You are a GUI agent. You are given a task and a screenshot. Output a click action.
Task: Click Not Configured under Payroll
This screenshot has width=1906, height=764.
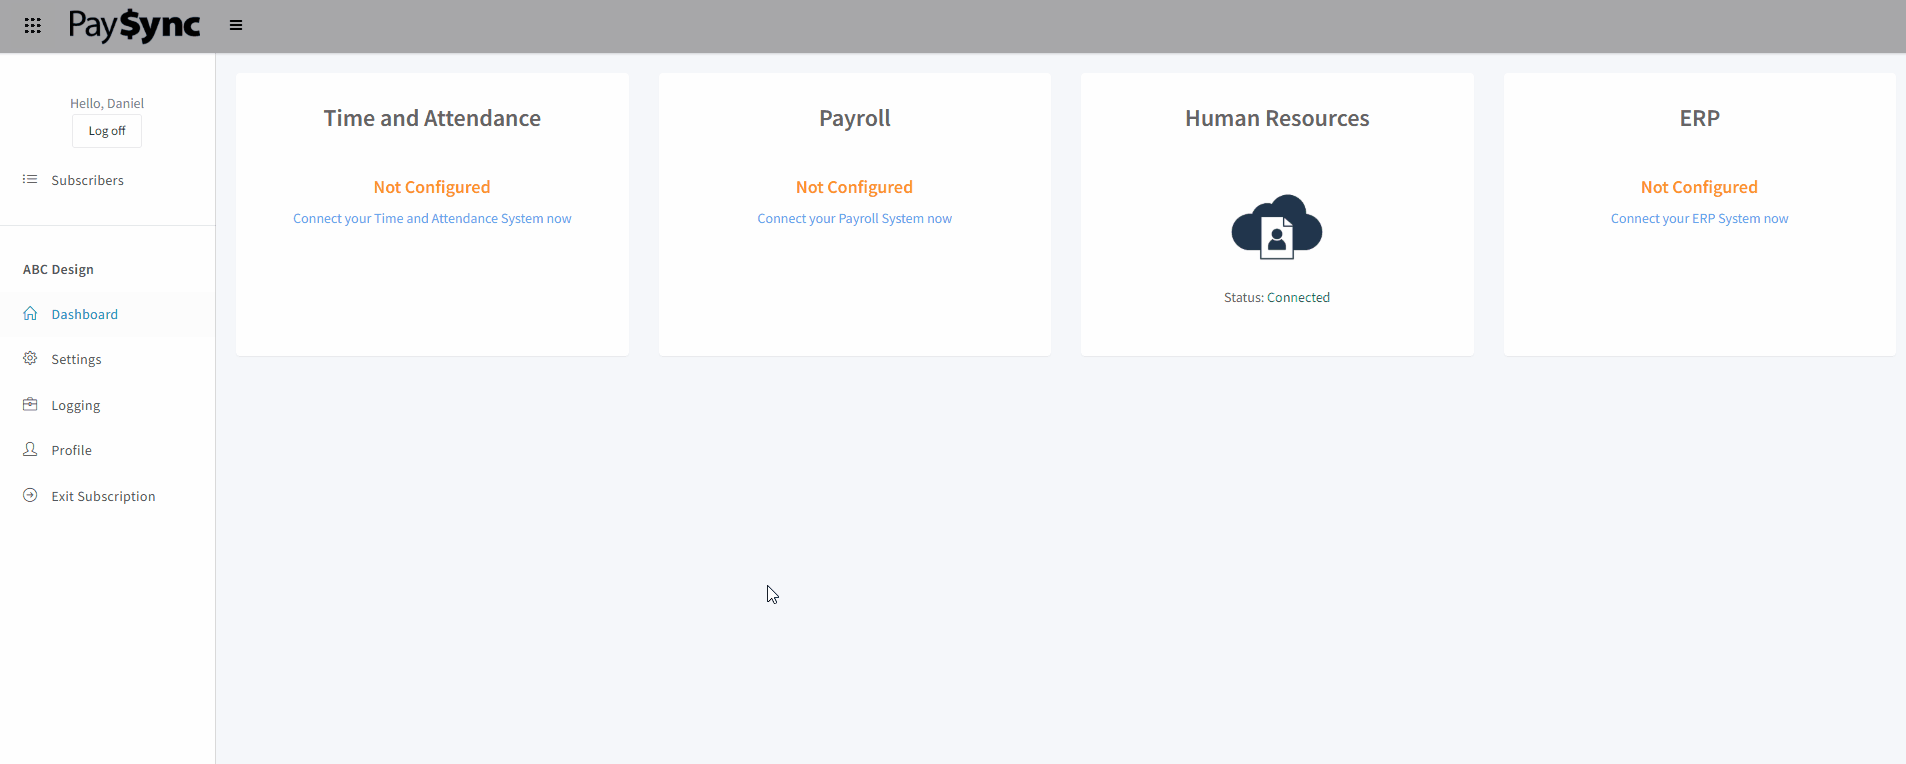point(855,187)
